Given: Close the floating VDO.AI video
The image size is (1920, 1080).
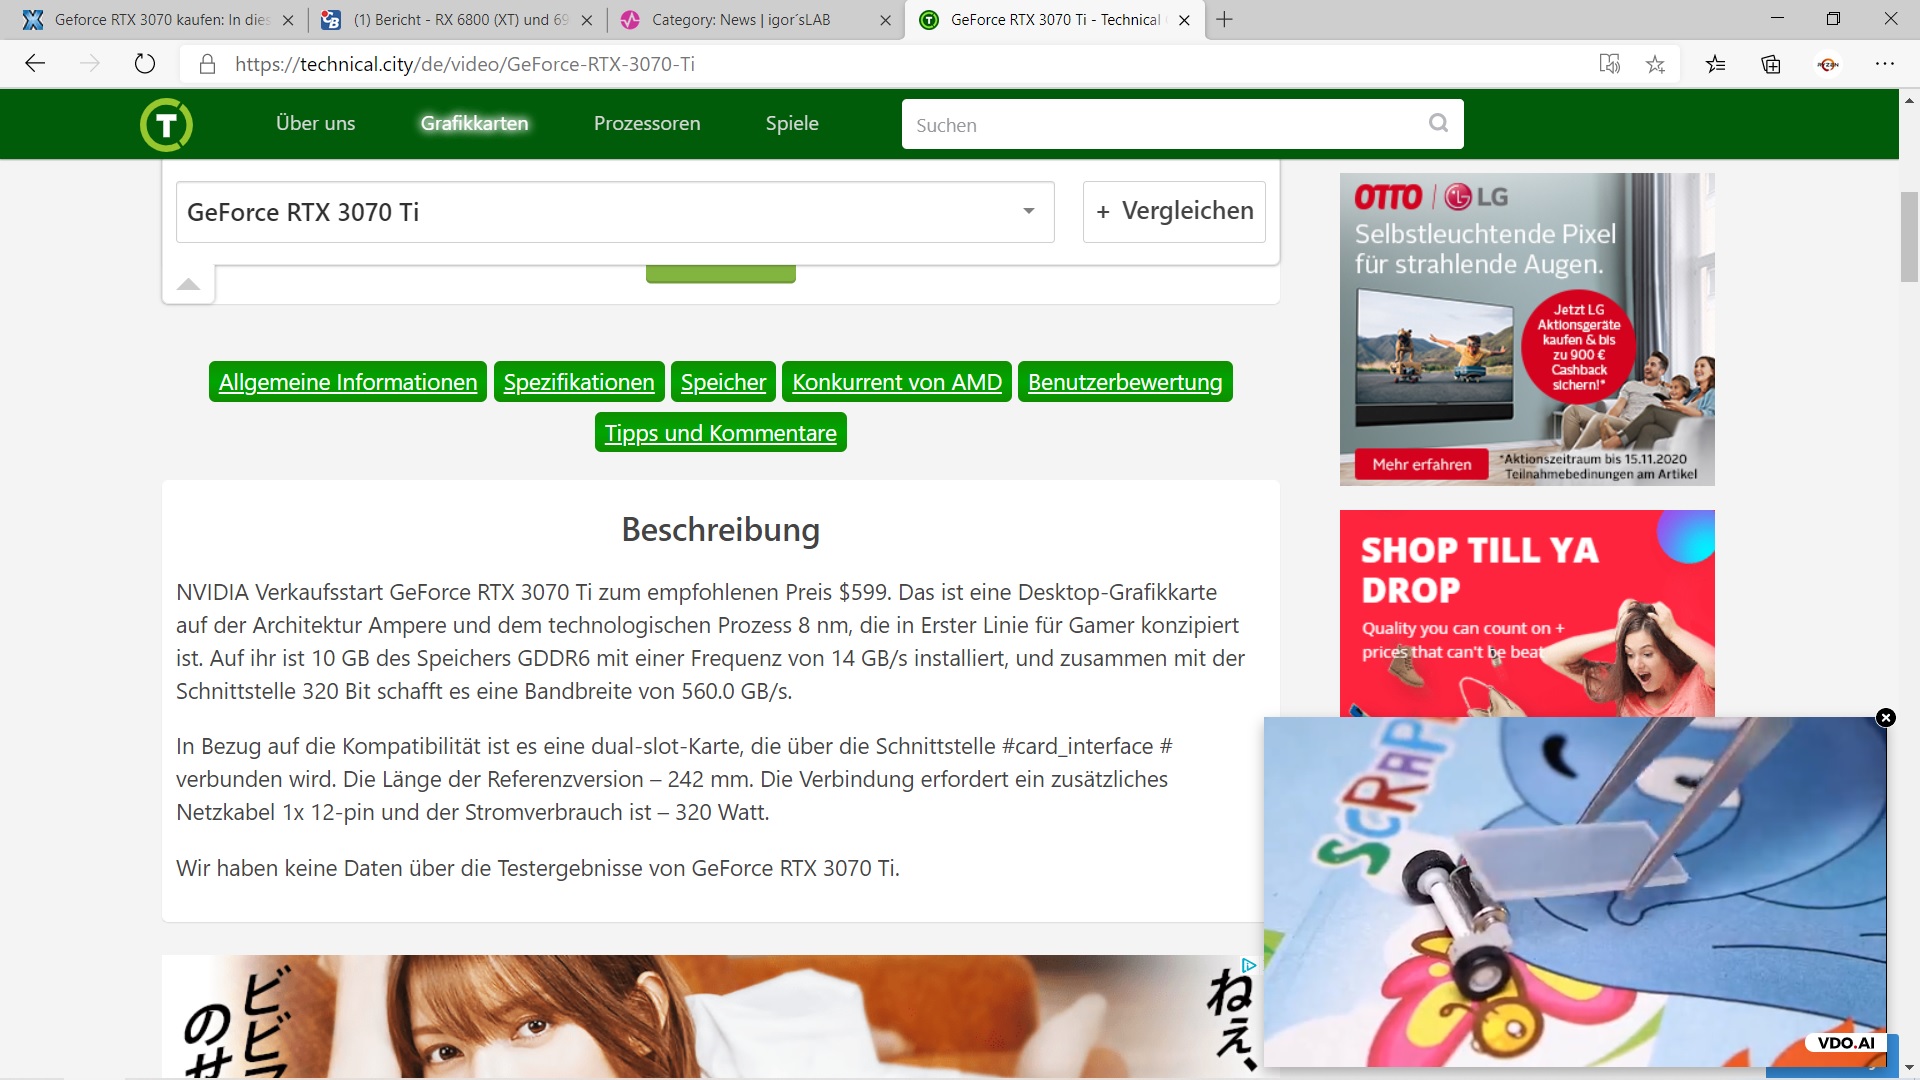Looking at the screenshot, I should tap(1886, 717).
